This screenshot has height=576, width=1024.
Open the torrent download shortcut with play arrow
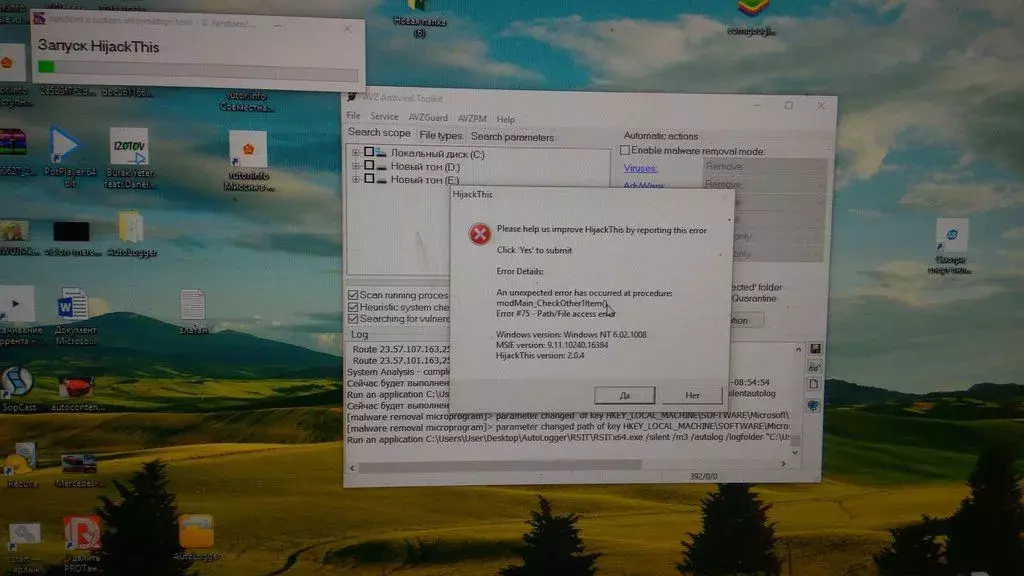(x=16, y=304)
